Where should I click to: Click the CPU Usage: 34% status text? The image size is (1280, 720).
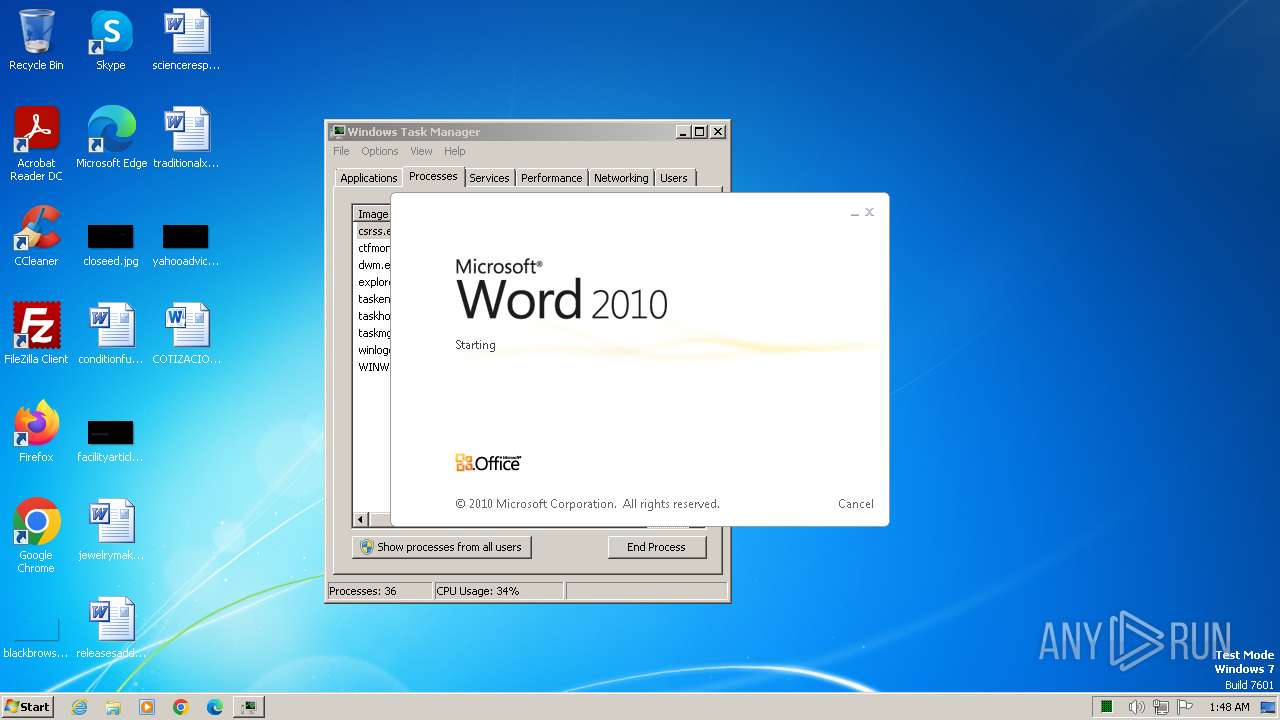tap(478, 591)
